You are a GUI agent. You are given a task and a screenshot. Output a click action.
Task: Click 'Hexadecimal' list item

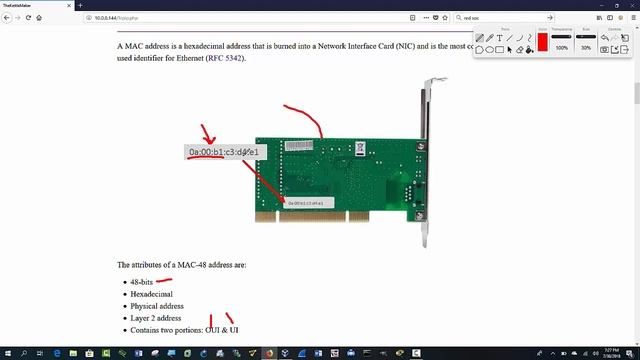click(x=151, y=294)
